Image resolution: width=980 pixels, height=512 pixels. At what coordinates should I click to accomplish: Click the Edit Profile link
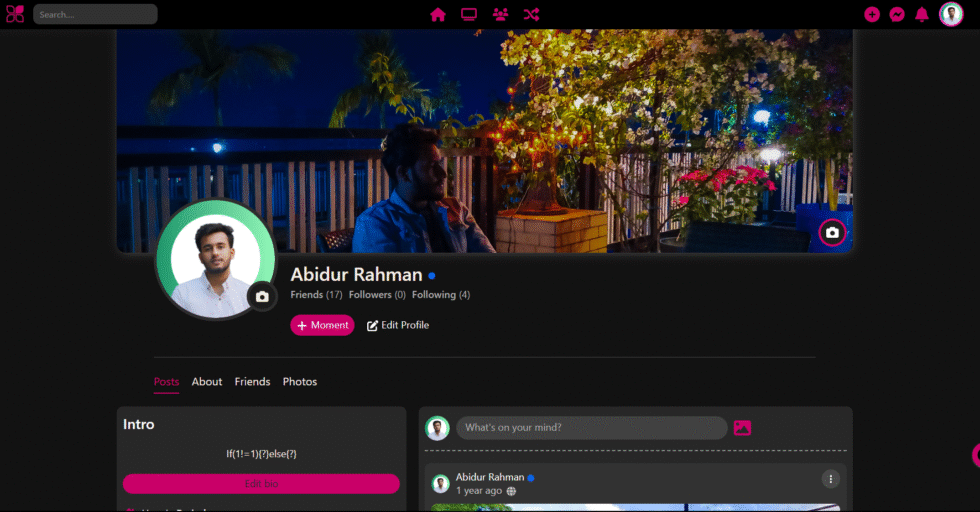pyautogui.click(x=398, y=325)
